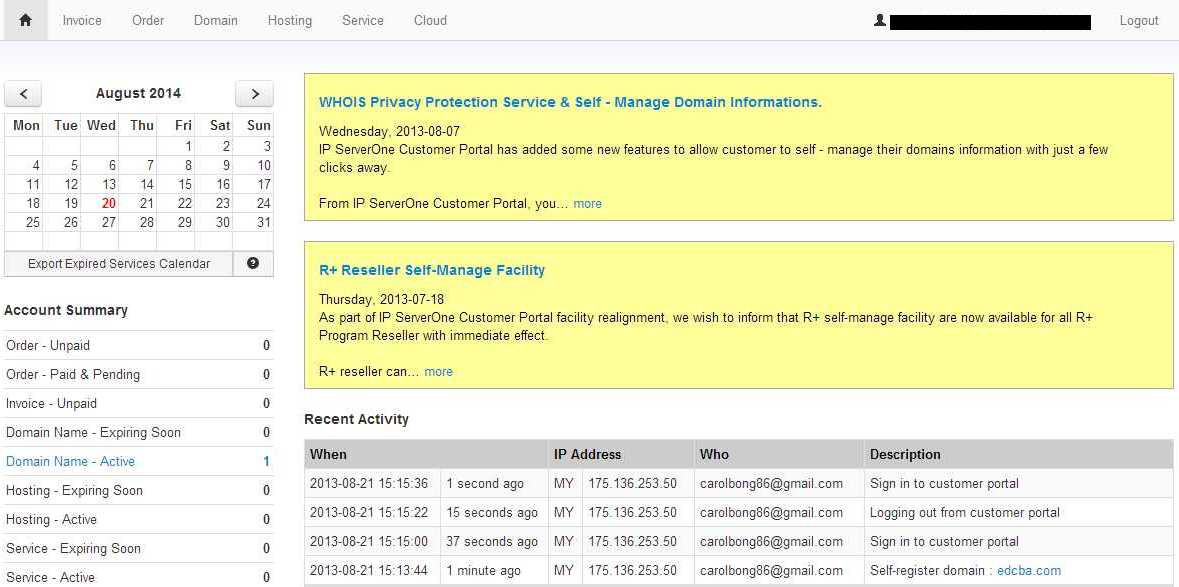Screen dimensions: 1179x587
Task: Go to the home icon tab
Action: (x=25, y=20)
